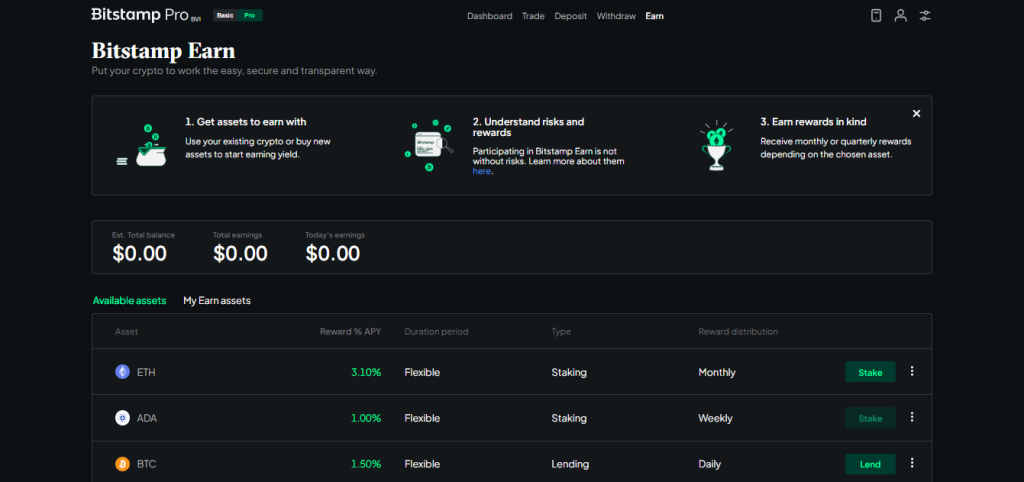This screenshot has height=482, width=1024.
Task: Click the BTC asset name
Action: [146, 464]
